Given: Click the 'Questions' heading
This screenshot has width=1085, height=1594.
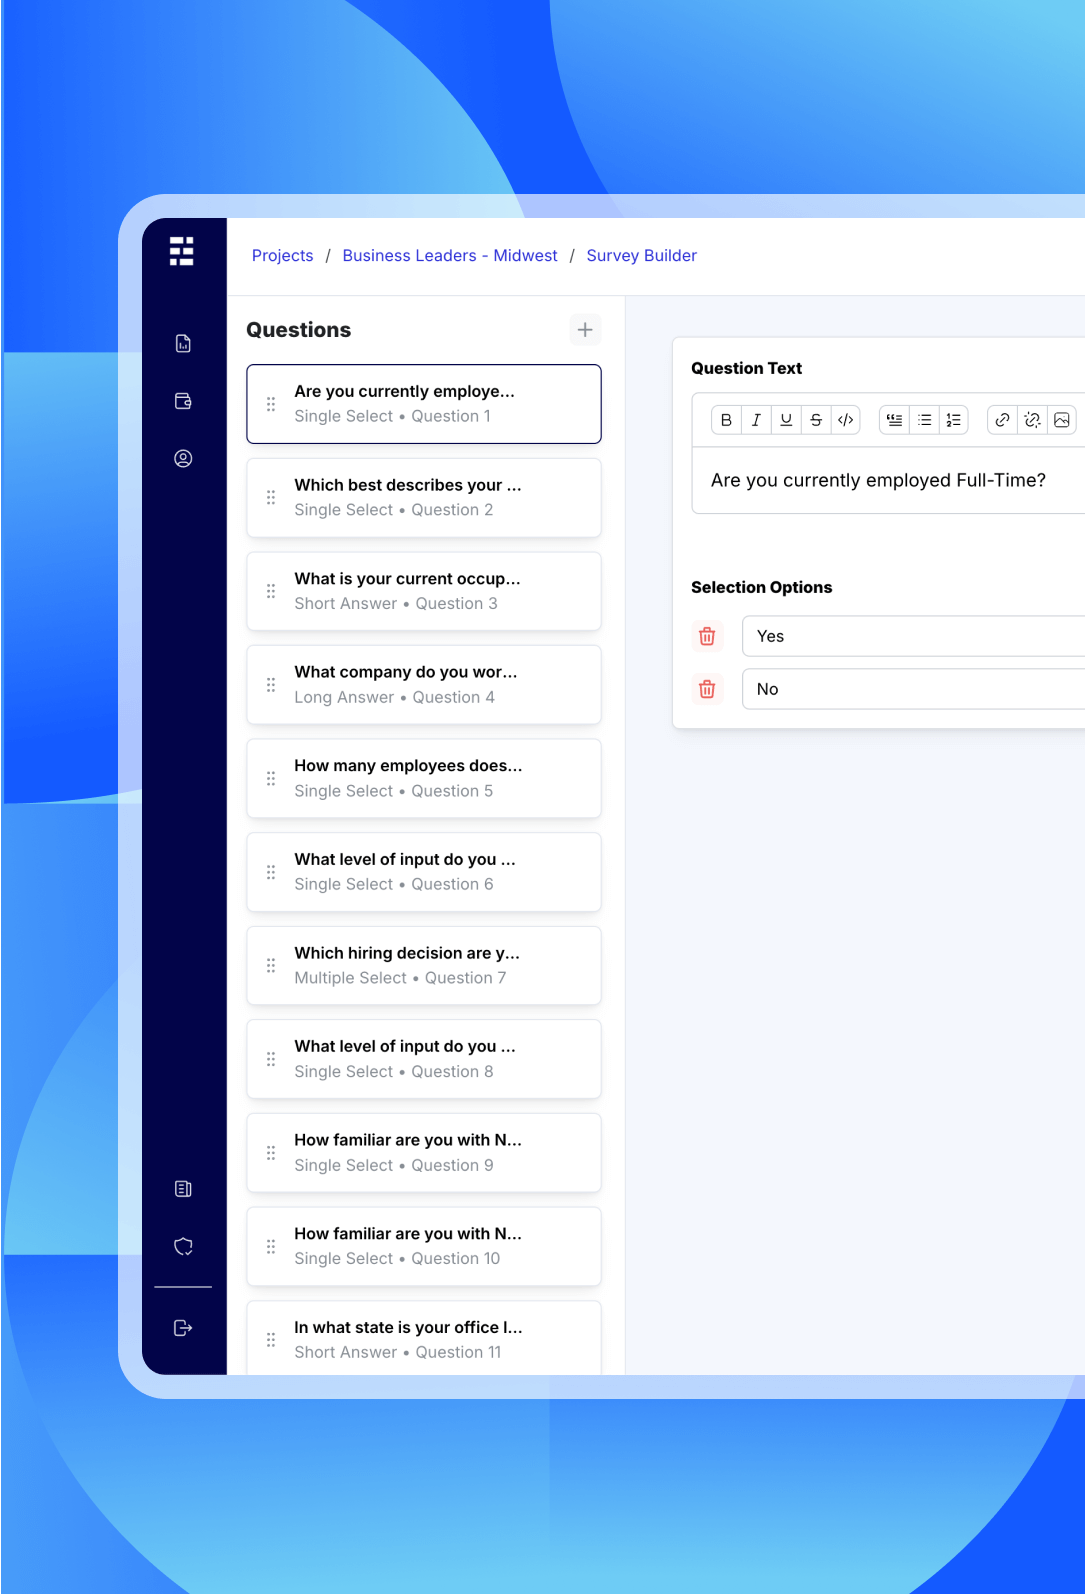Looking at the screenshot, I should tap(298, 330).
